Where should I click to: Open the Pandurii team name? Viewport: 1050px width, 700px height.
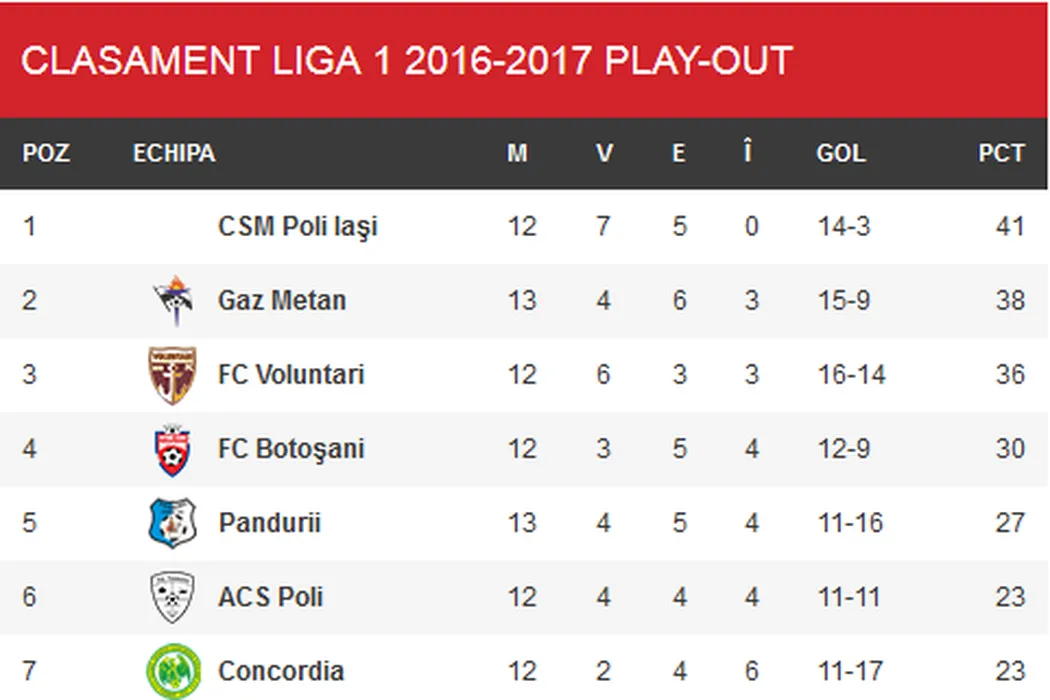coord(269,523)
